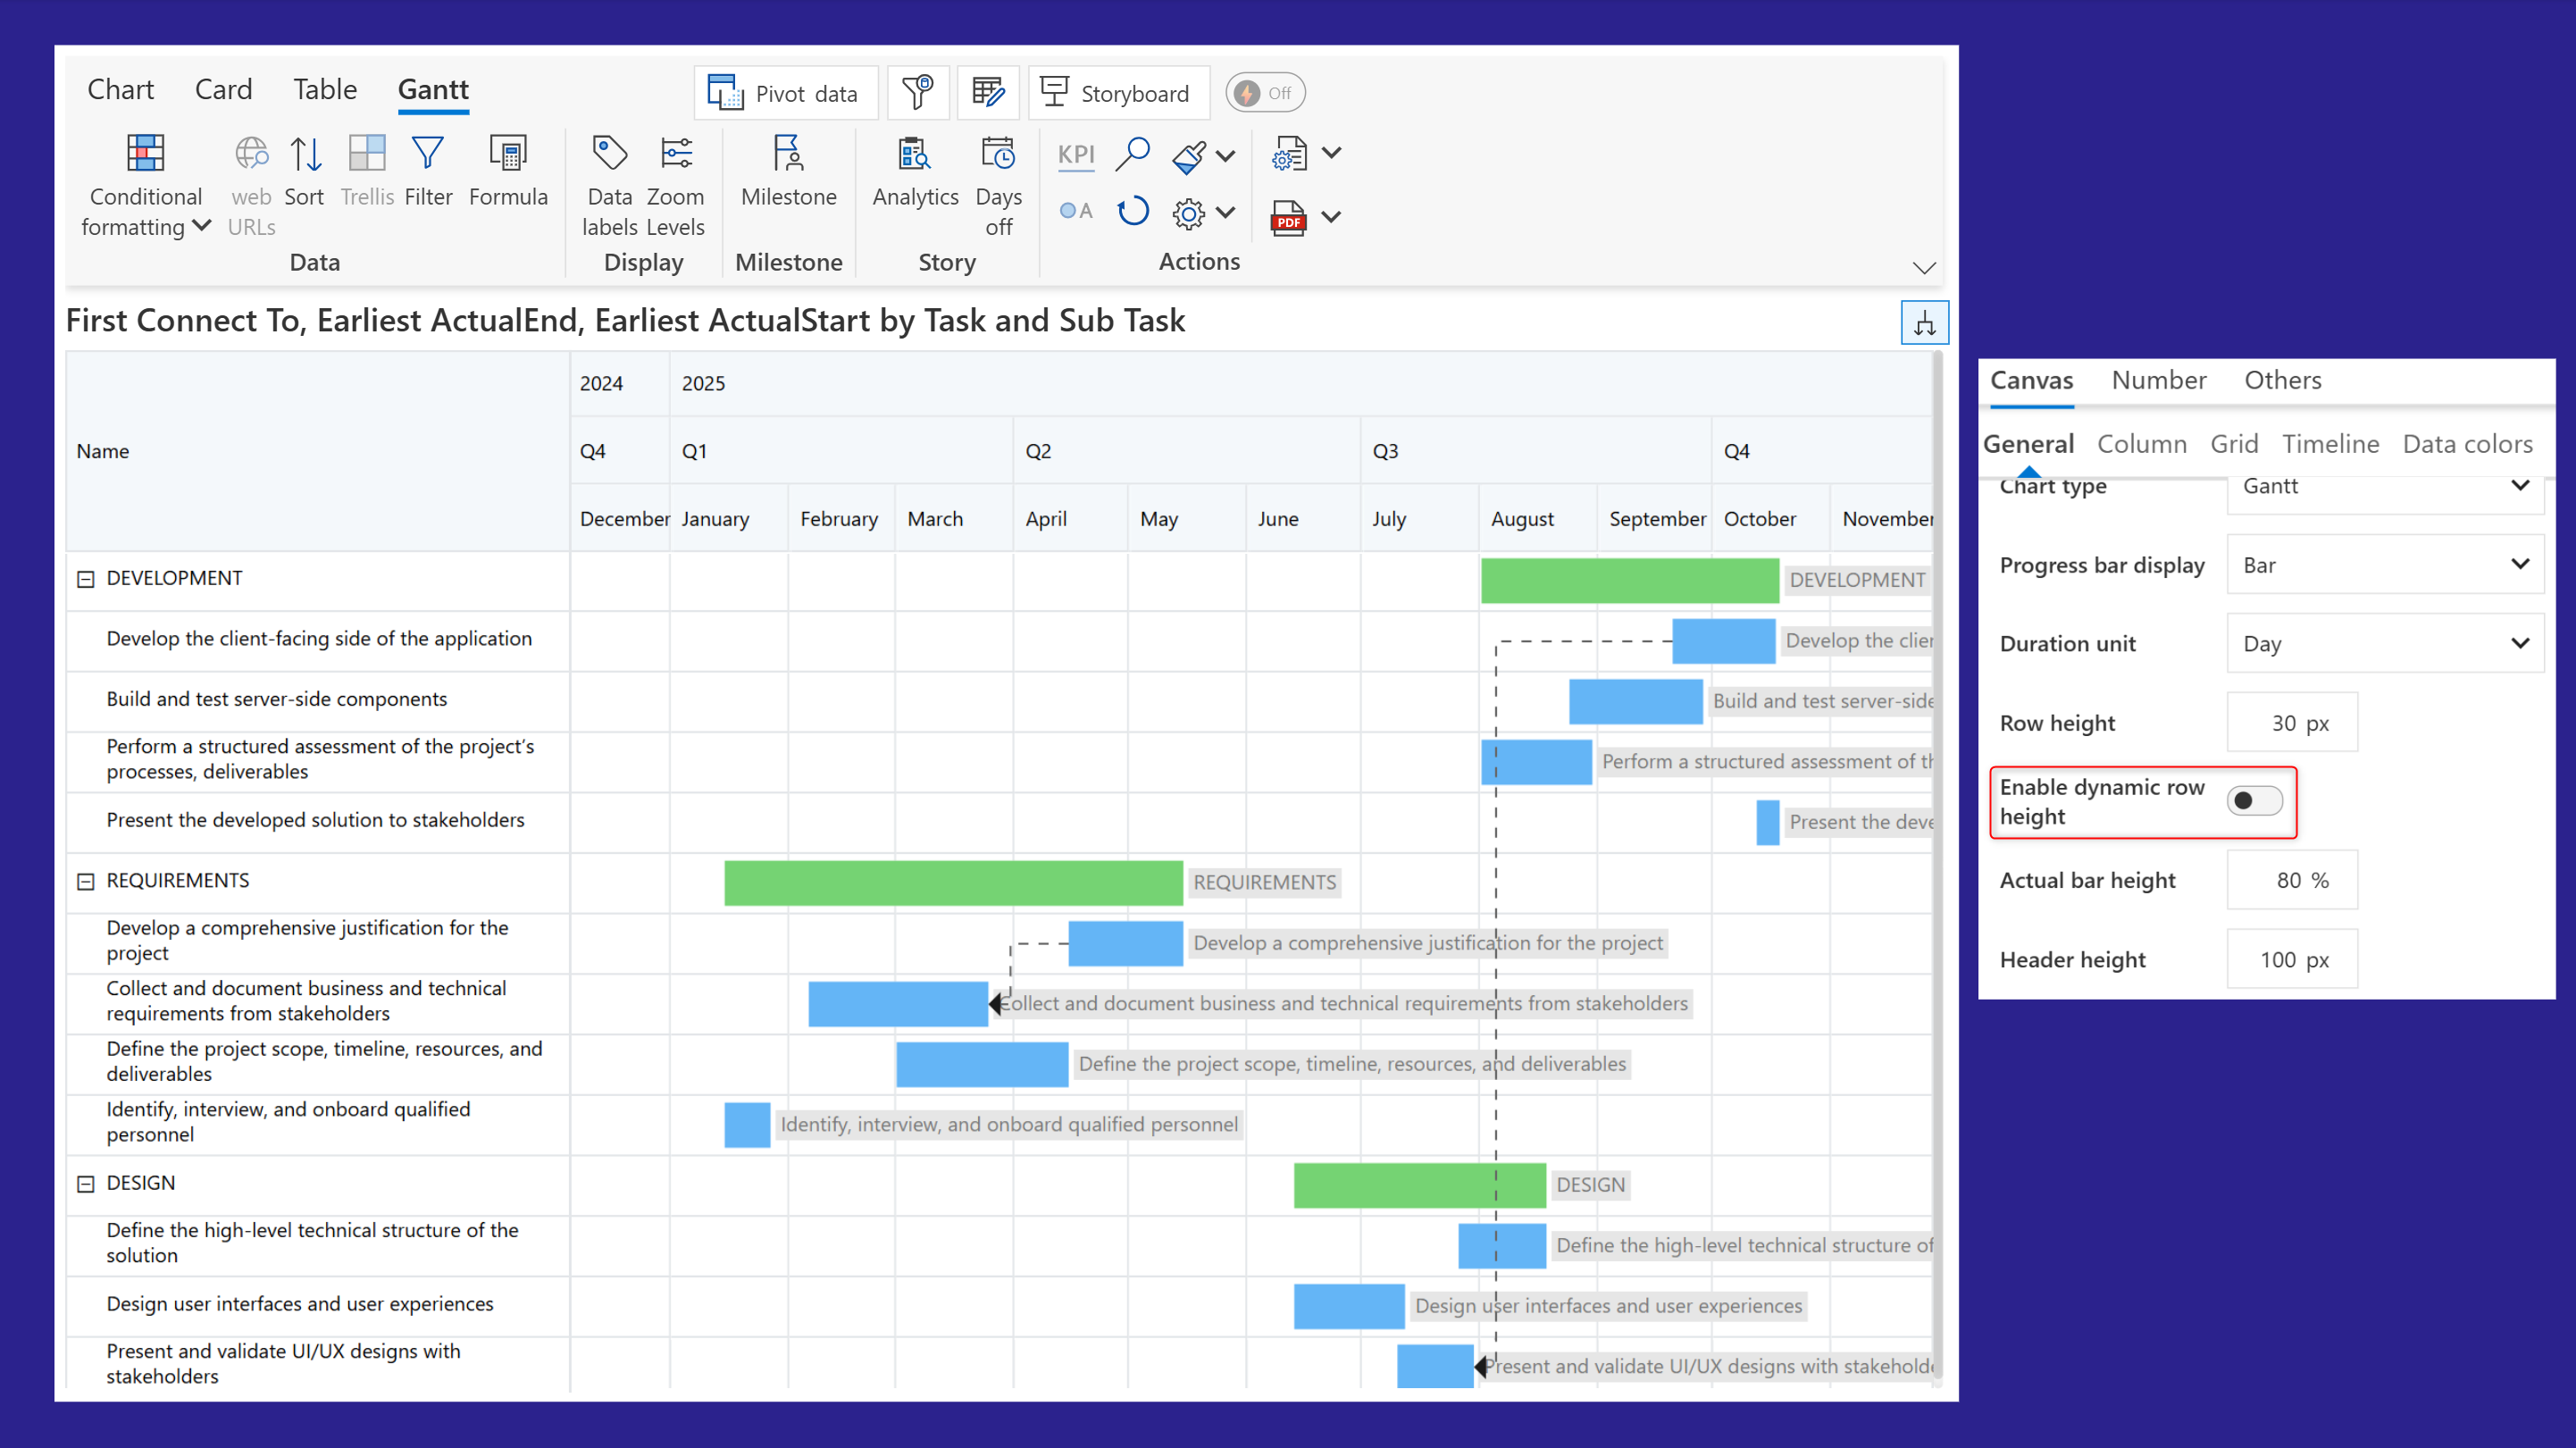Toggle the Days off option
This screenshot has width=2576, height=1448.
point(998,154)
